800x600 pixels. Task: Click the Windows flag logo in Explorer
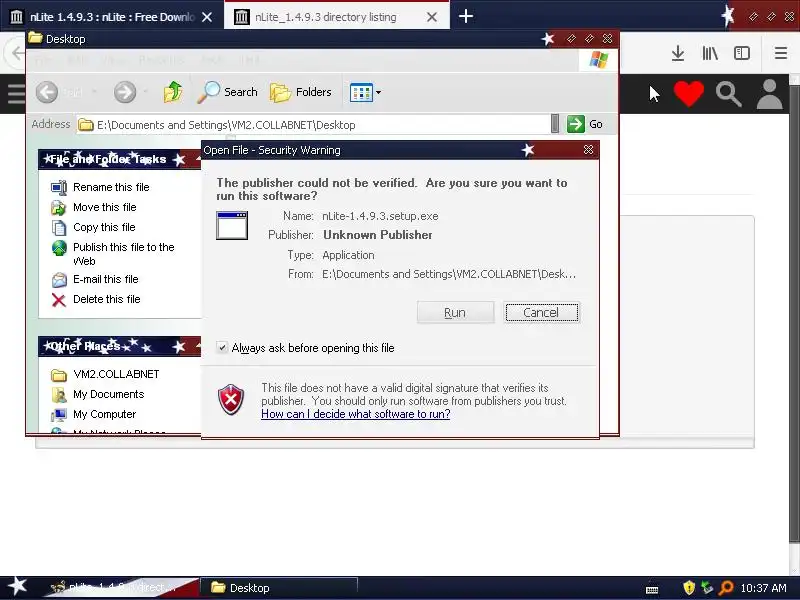coord(598,60)
